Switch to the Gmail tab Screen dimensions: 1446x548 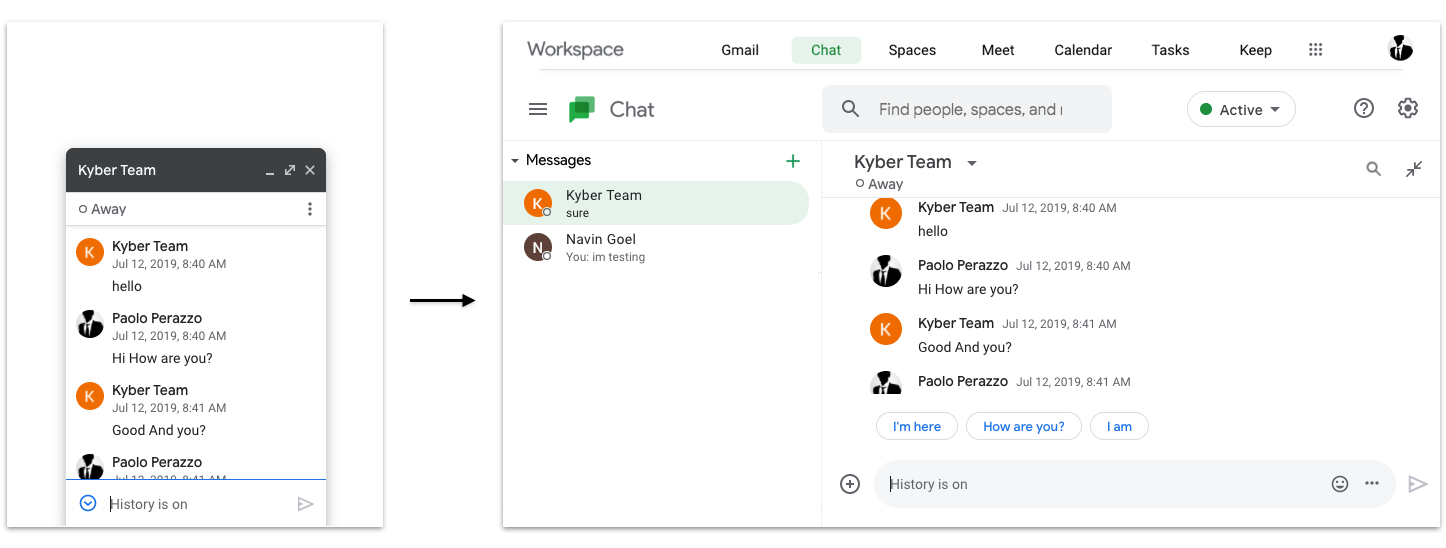[740, 50]
